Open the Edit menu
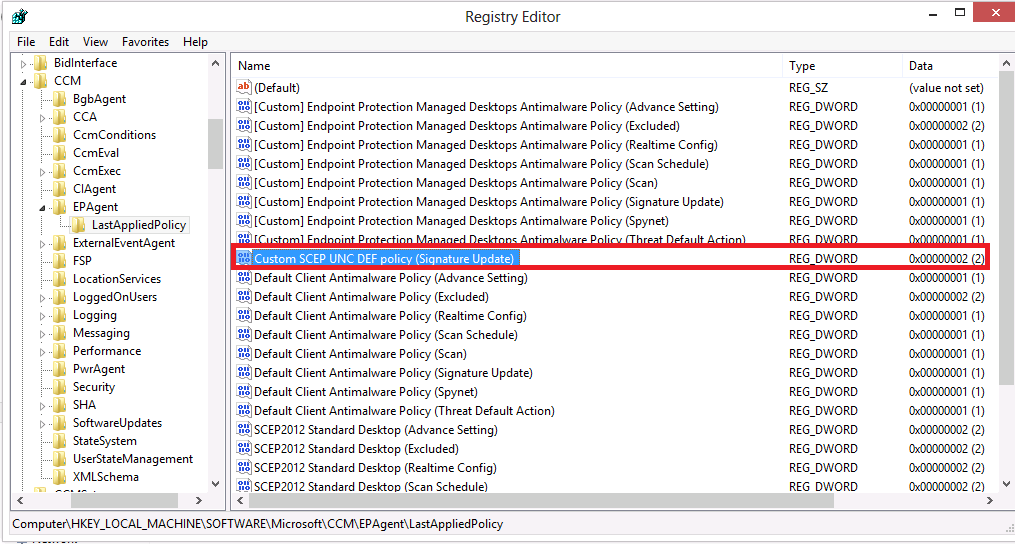The width and height of the screenshot is (1015, 544). coord(59,42)
